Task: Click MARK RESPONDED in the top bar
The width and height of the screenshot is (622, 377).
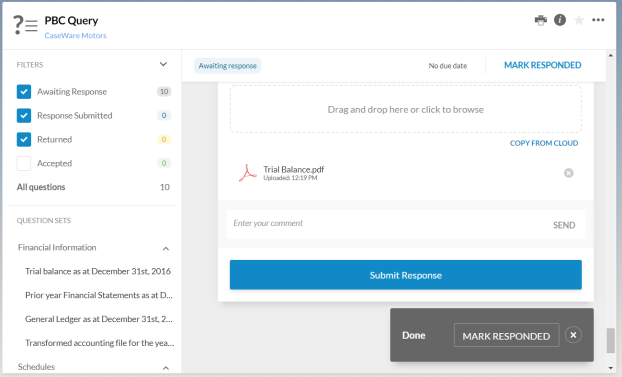Action: click(x=543, y=65)
